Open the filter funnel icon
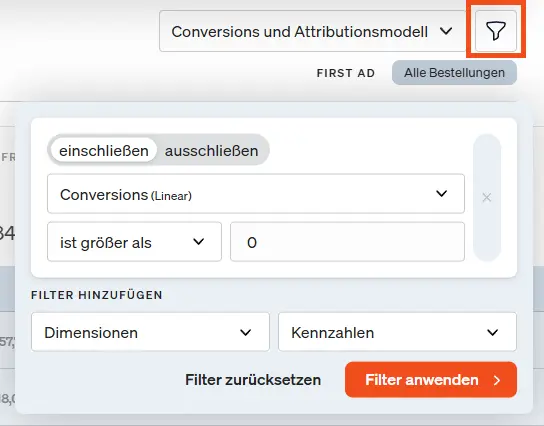544x426 pixels. [x=496, y=31]
